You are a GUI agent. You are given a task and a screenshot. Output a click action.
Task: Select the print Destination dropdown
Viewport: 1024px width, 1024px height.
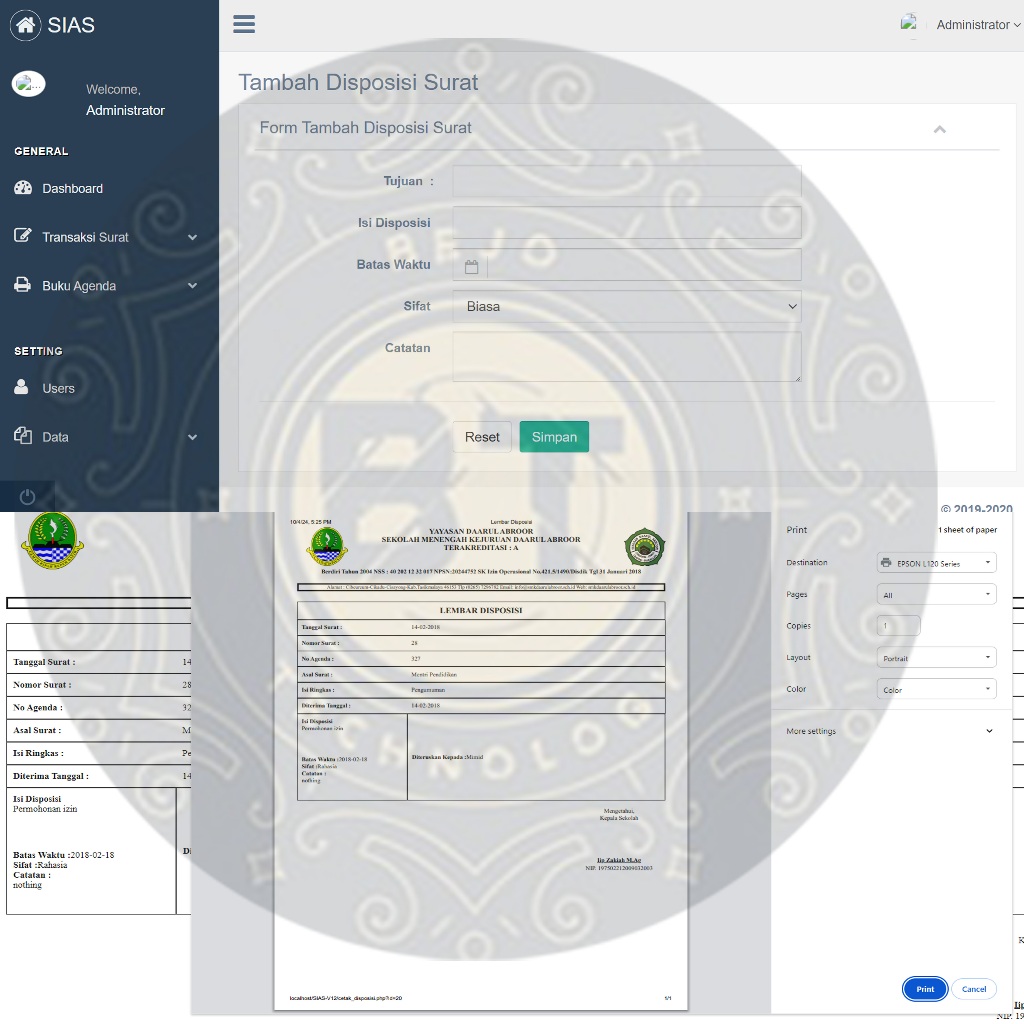pos(936,563)
